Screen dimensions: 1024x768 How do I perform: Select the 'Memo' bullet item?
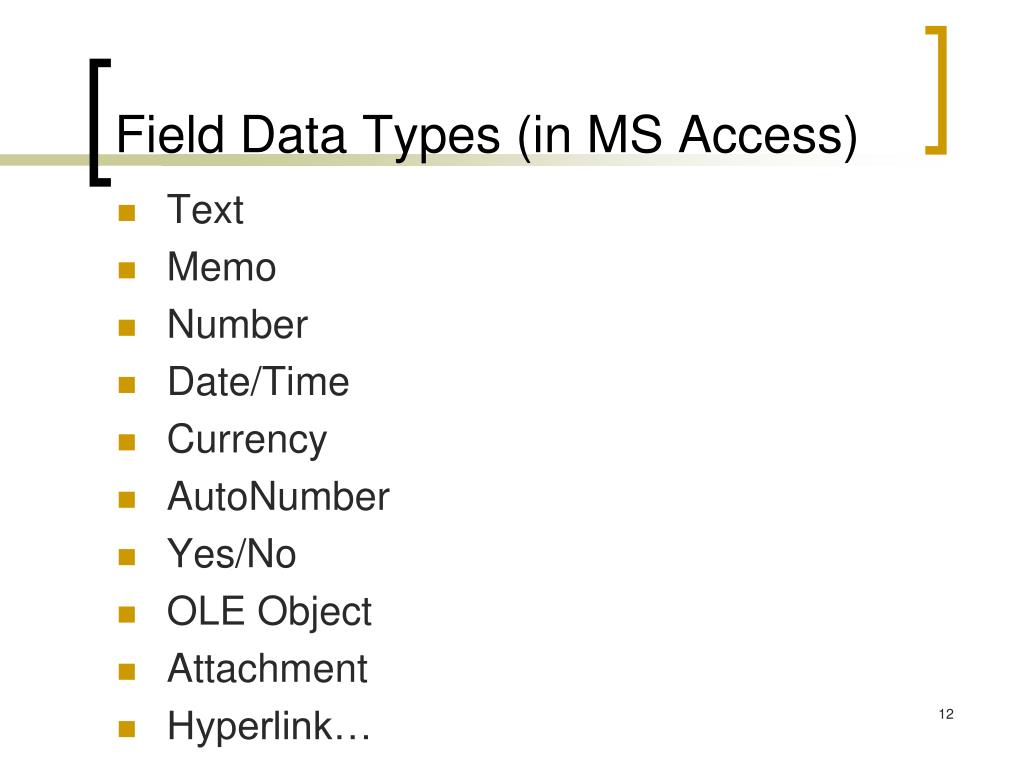click(221, 267)
